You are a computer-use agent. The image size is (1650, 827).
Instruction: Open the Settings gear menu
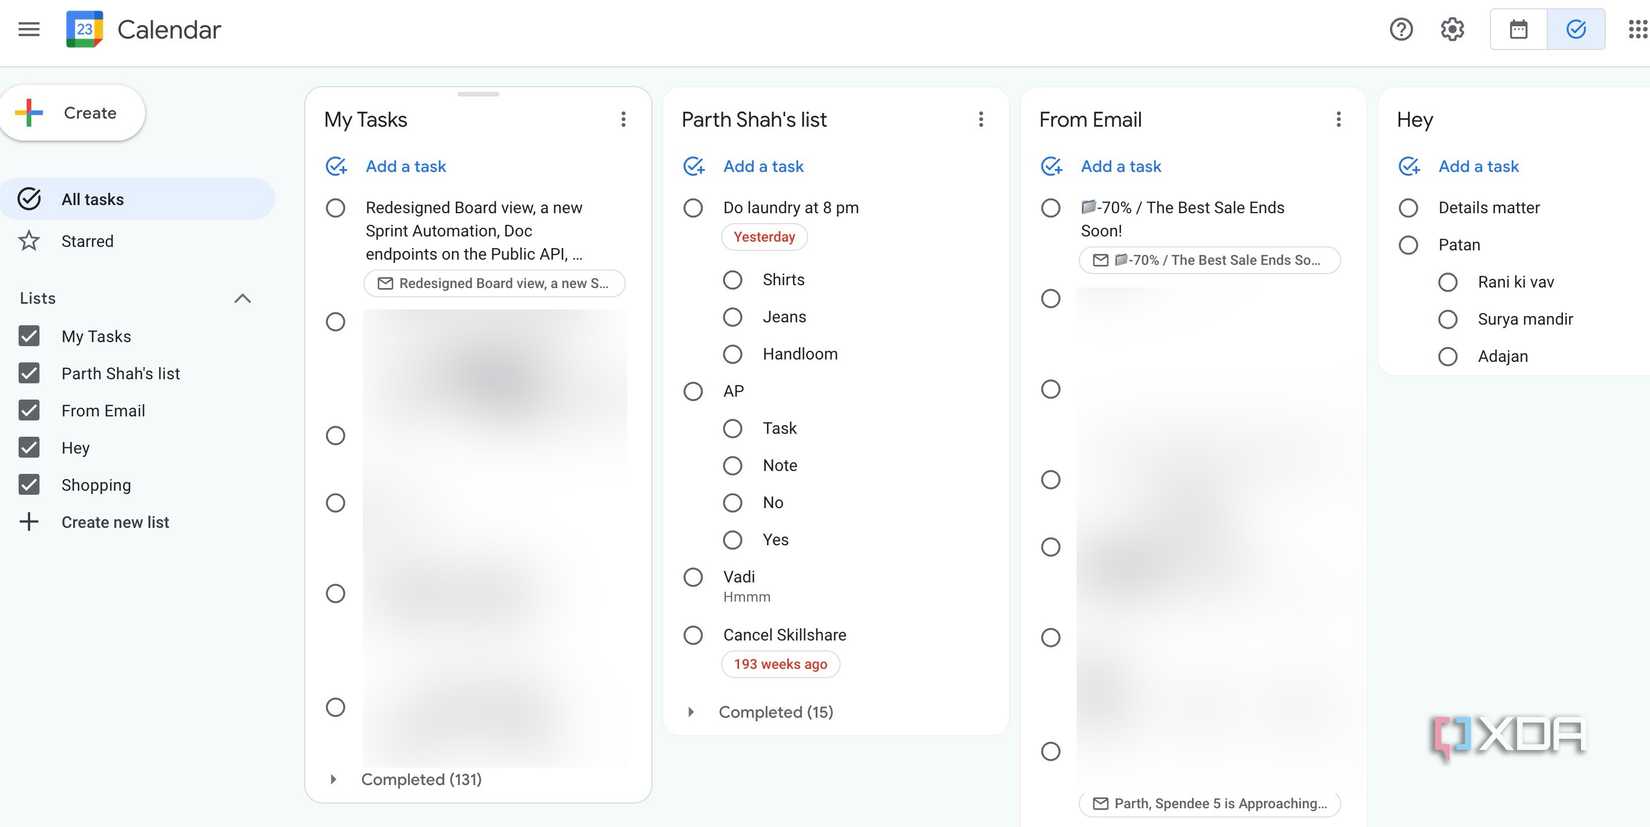[x=1452, y=29]
